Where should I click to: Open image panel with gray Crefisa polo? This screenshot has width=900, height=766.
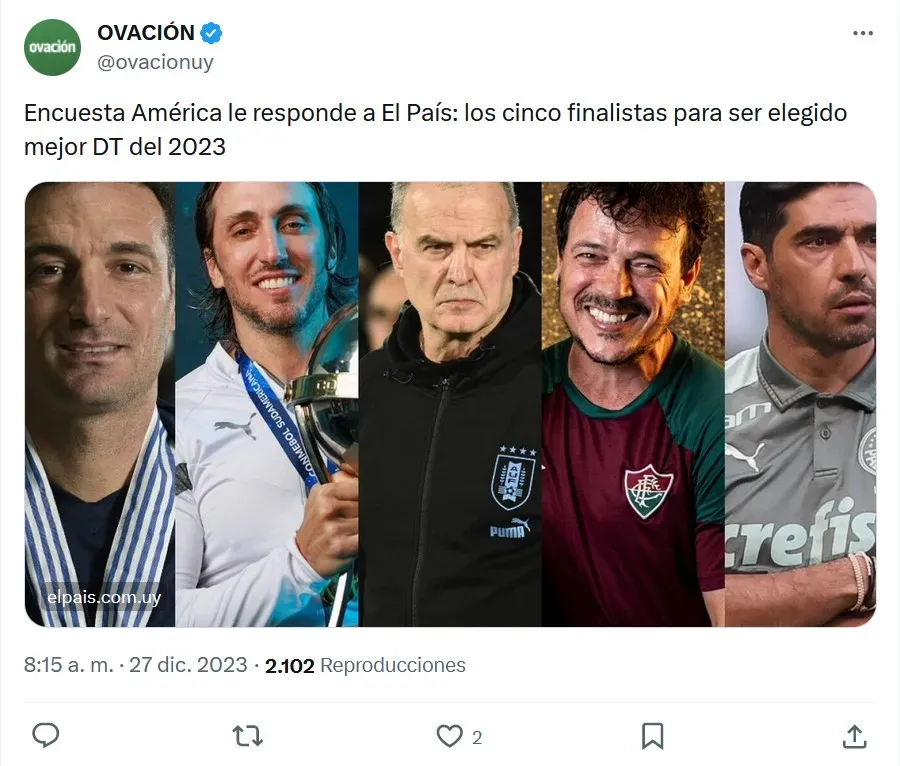tap(801, 405)
